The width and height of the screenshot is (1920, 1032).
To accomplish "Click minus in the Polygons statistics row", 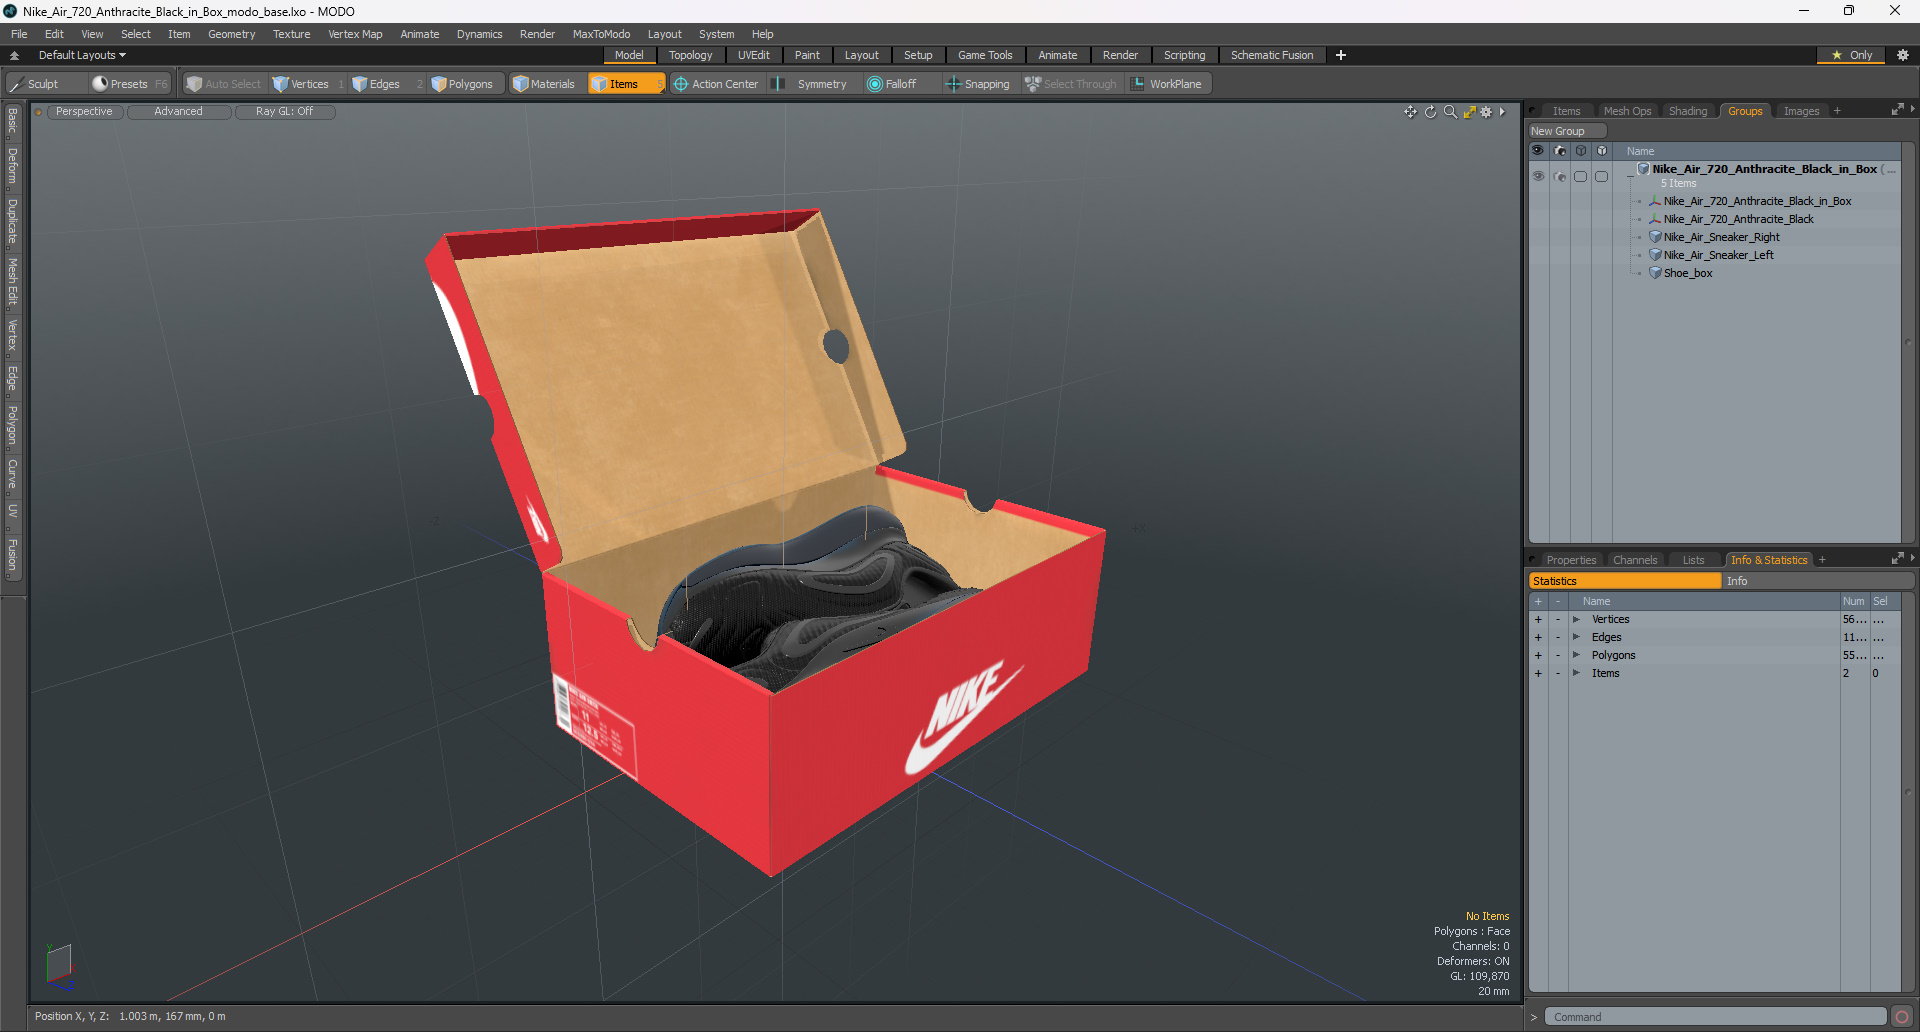I will 1557,655.
